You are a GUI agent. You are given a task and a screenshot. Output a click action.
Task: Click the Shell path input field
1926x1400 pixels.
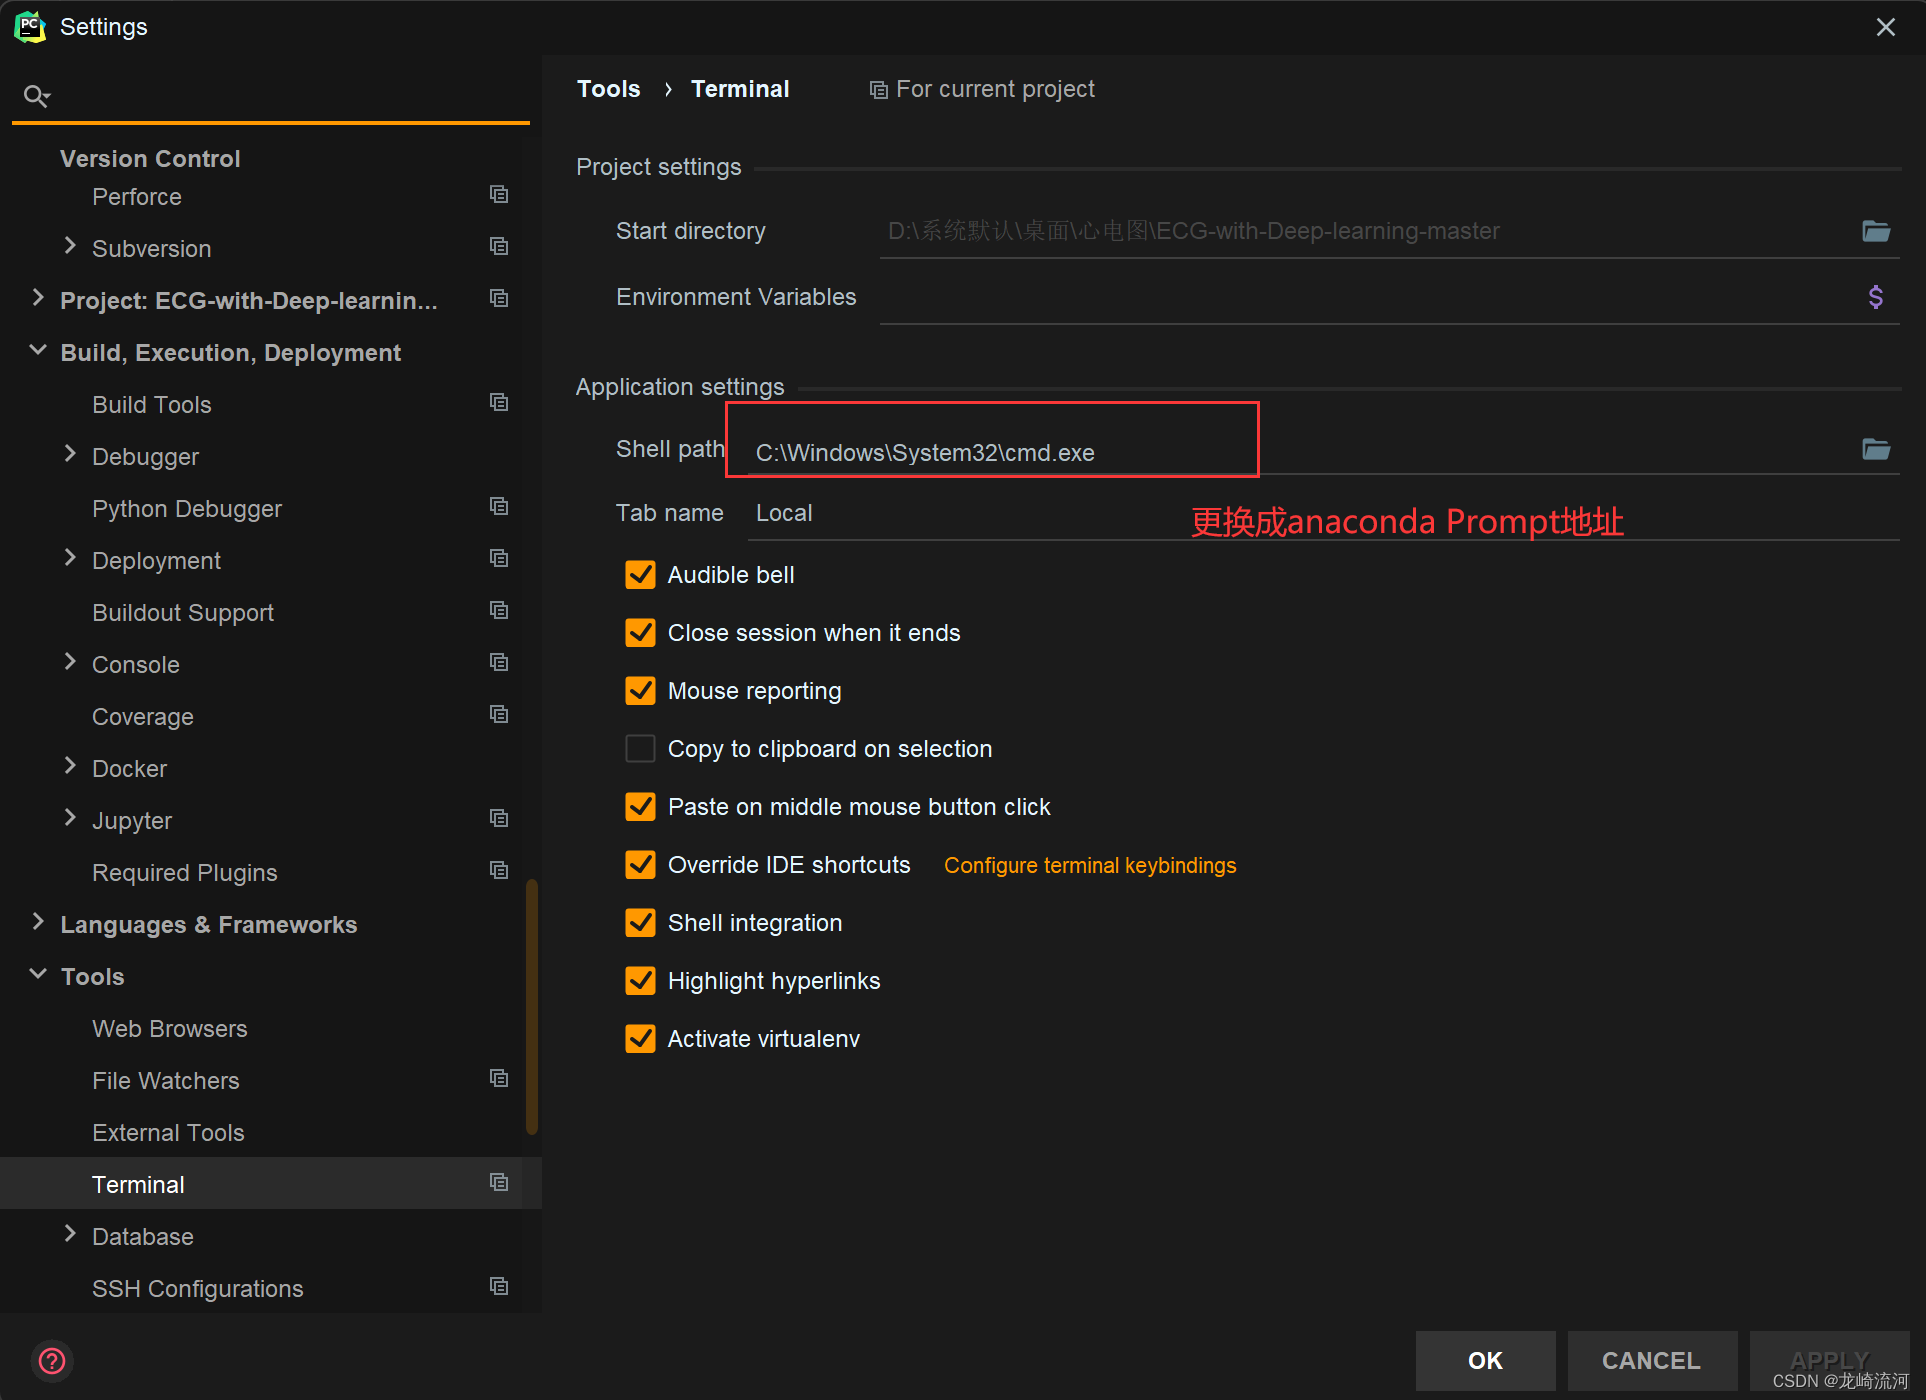tap(1000, 453)
